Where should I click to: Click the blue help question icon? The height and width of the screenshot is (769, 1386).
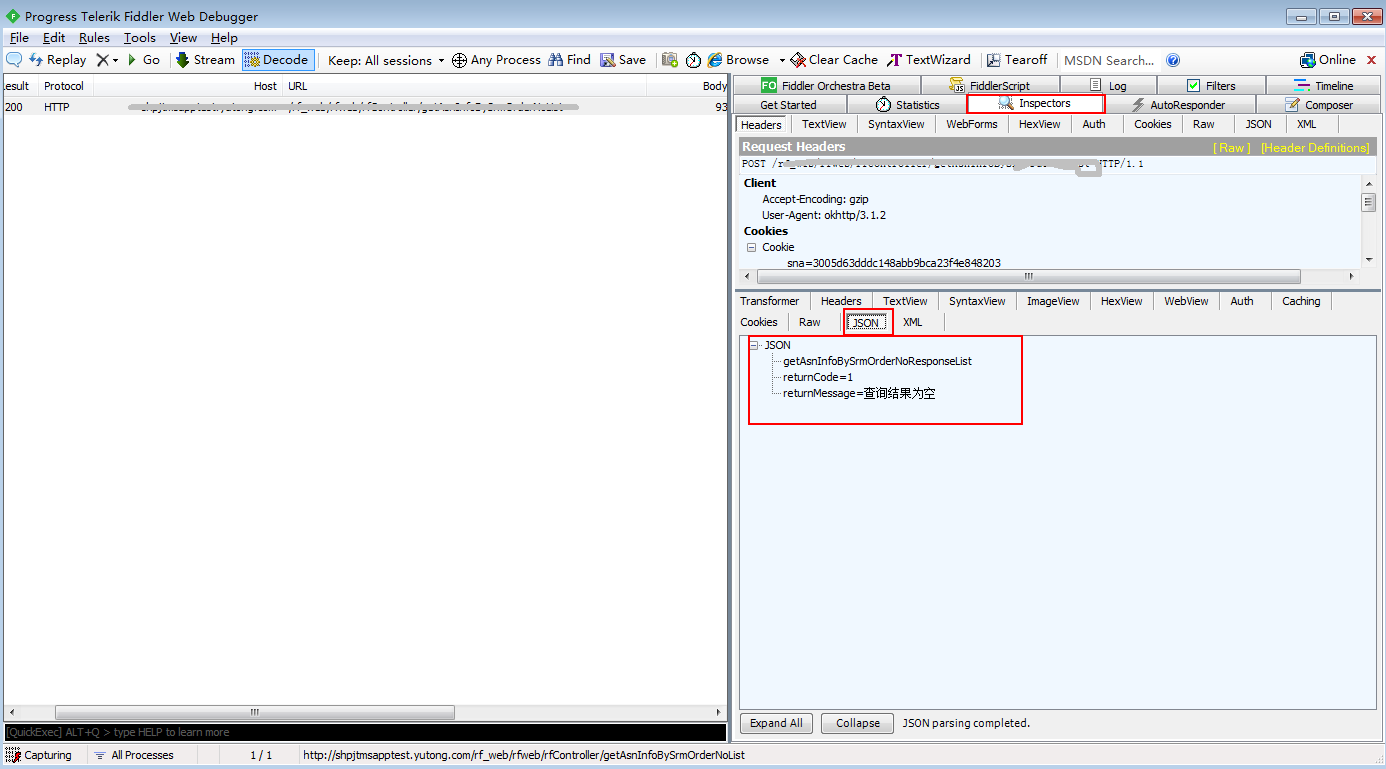click(1173, 60)
